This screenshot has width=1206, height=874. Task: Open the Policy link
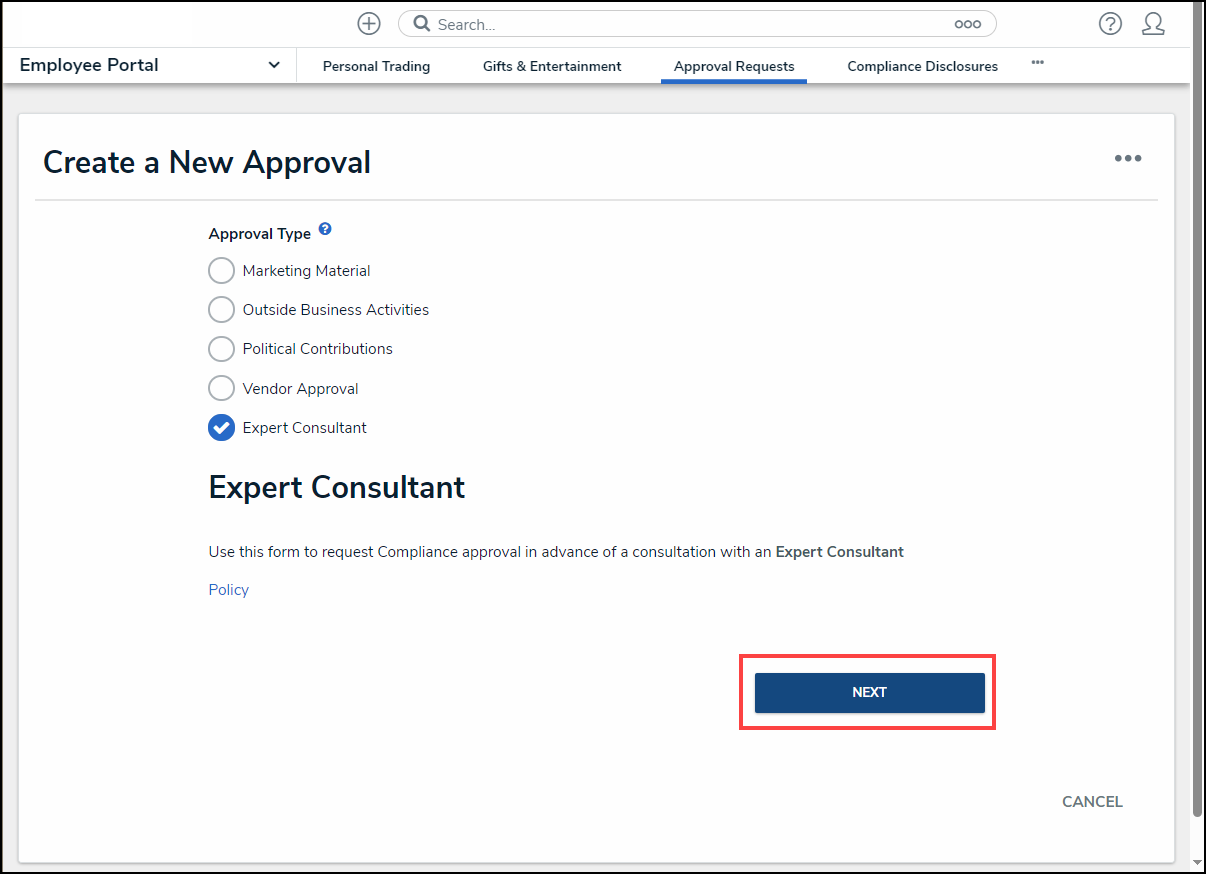229,590
